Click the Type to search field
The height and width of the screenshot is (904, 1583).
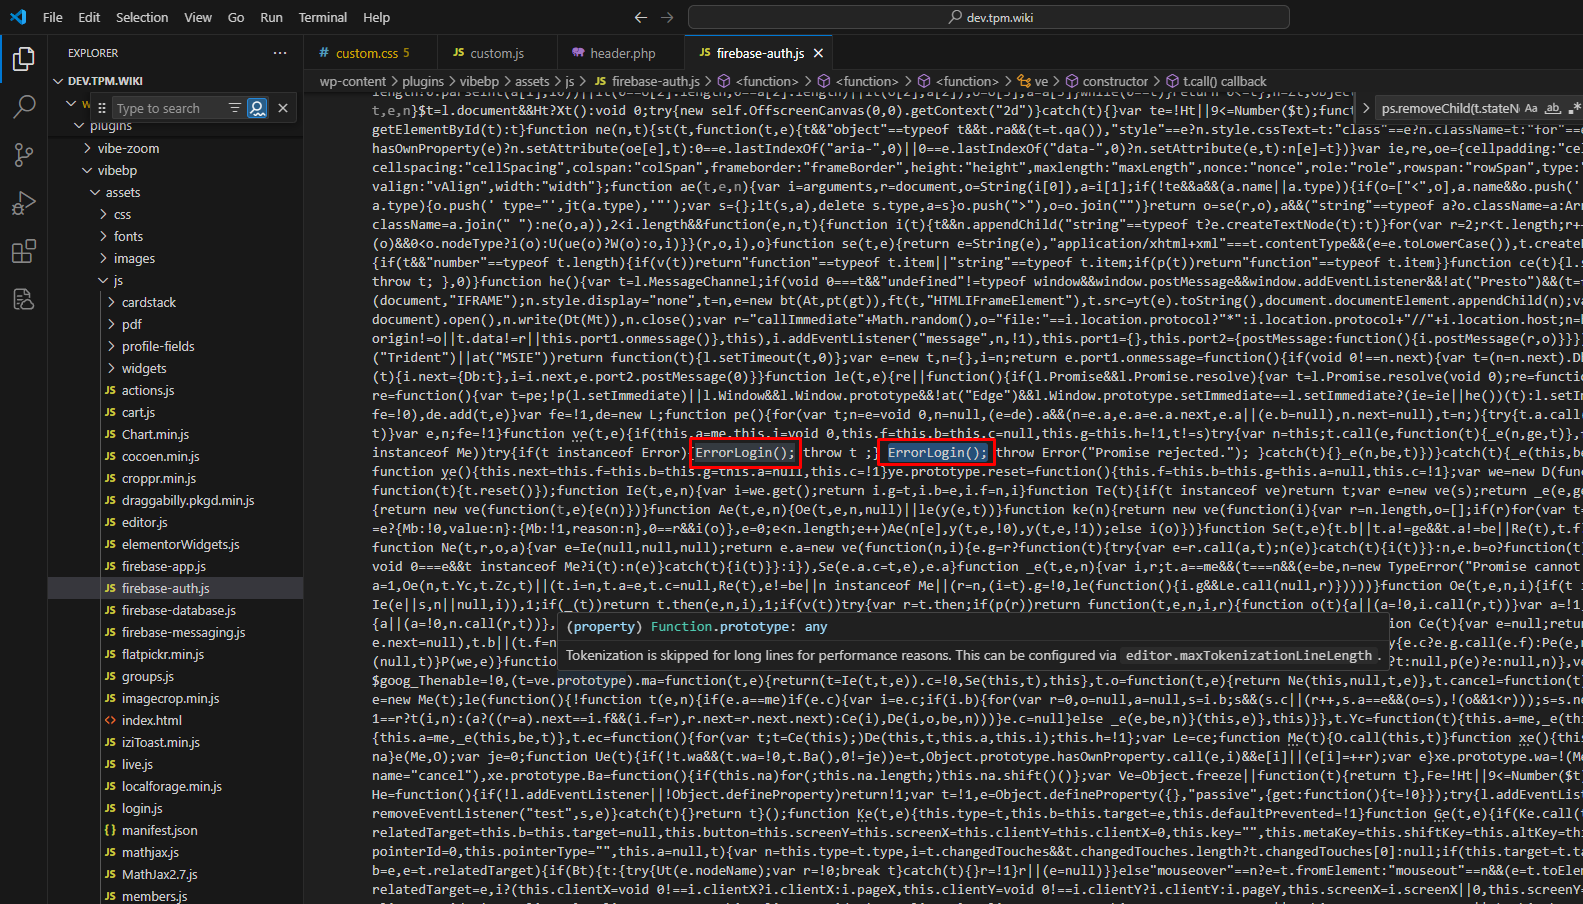tap(167, 108)
